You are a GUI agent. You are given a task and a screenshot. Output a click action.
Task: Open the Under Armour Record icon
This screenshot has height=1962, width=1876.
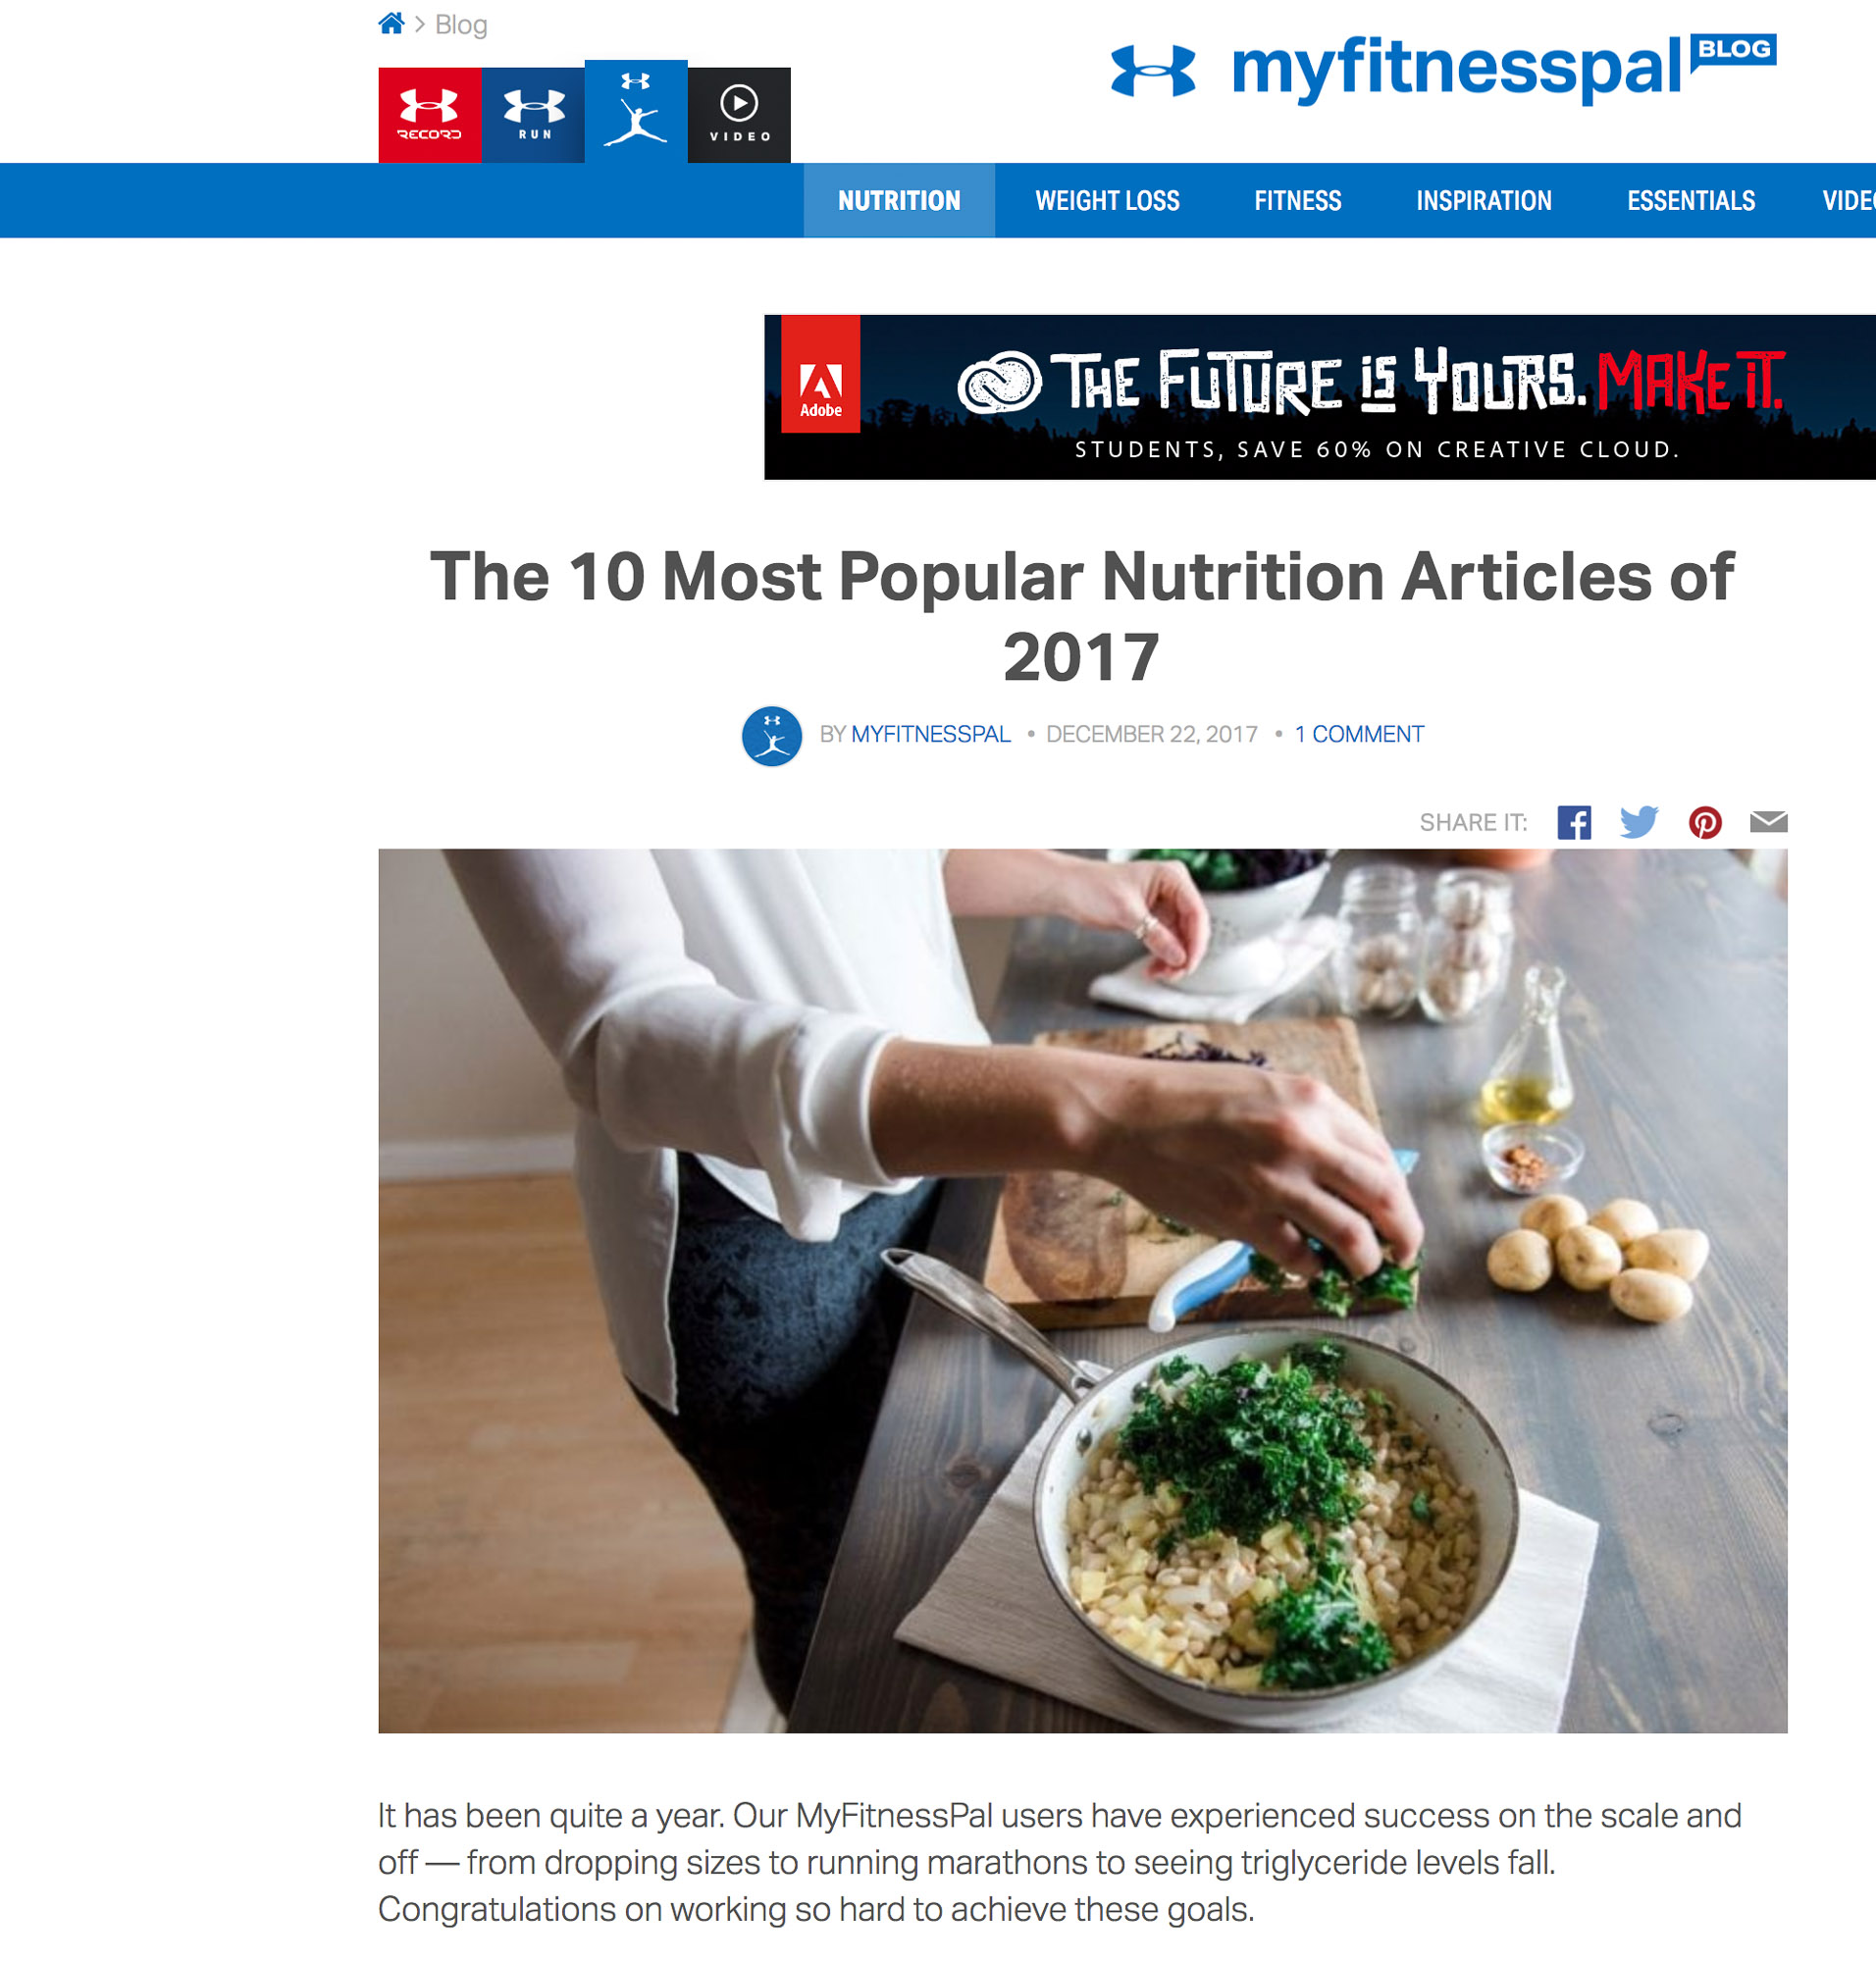429,115
